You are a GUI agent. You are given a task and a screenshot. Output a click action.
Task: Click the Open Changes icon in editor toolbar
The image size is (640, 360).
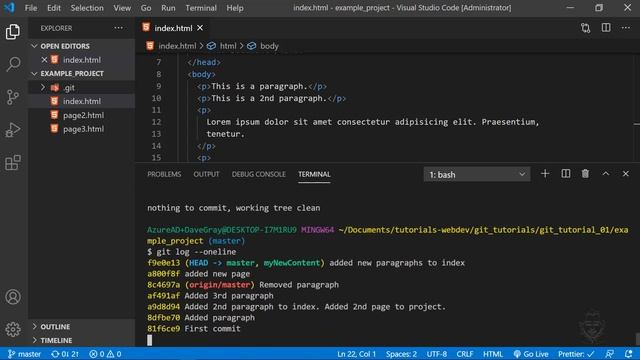[585, 28]
